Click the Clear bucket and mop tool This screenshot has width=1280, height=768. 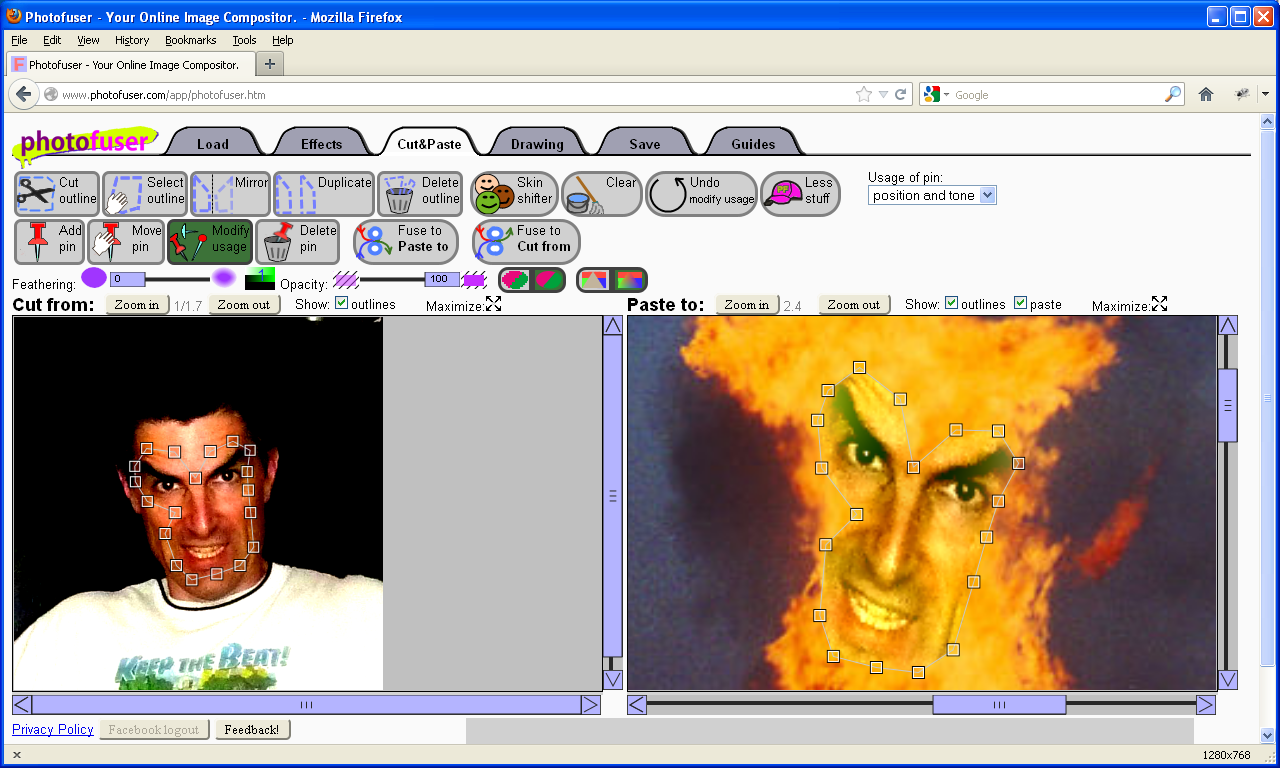[x=601, y=194]
